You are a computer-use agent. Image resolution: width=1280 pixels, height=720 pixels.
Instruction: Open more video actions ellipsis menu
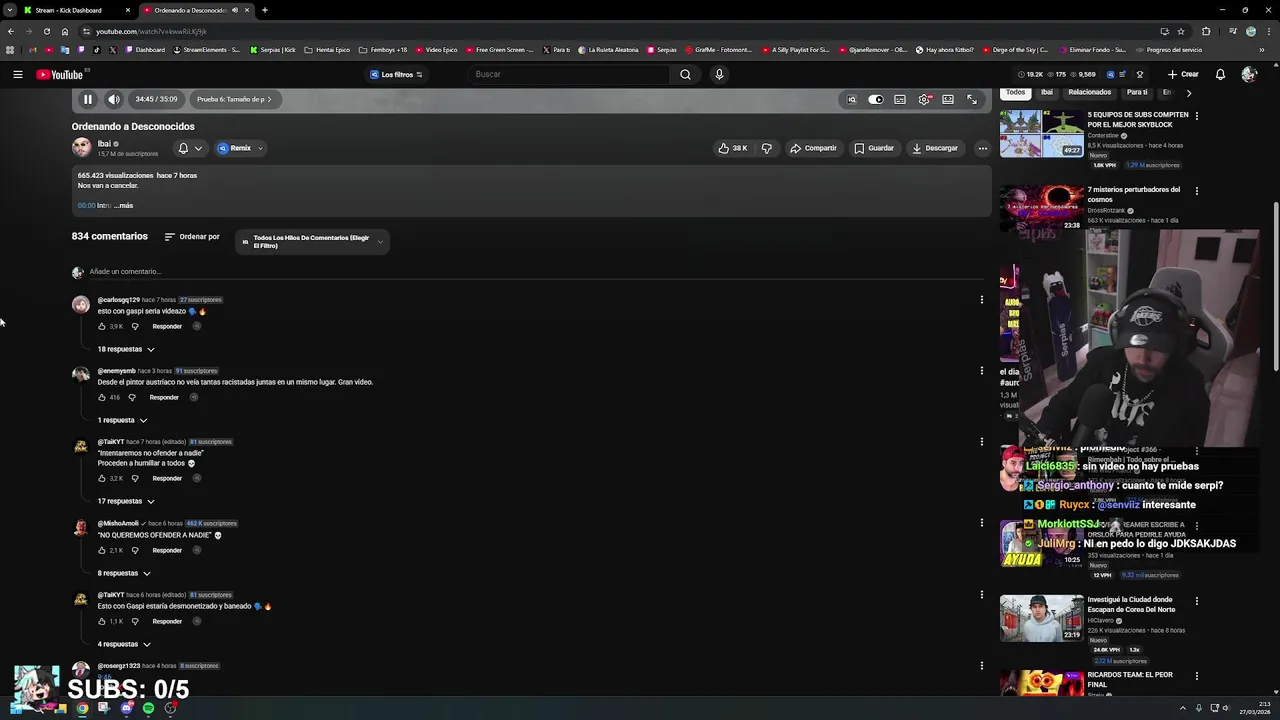coord(982,148)
